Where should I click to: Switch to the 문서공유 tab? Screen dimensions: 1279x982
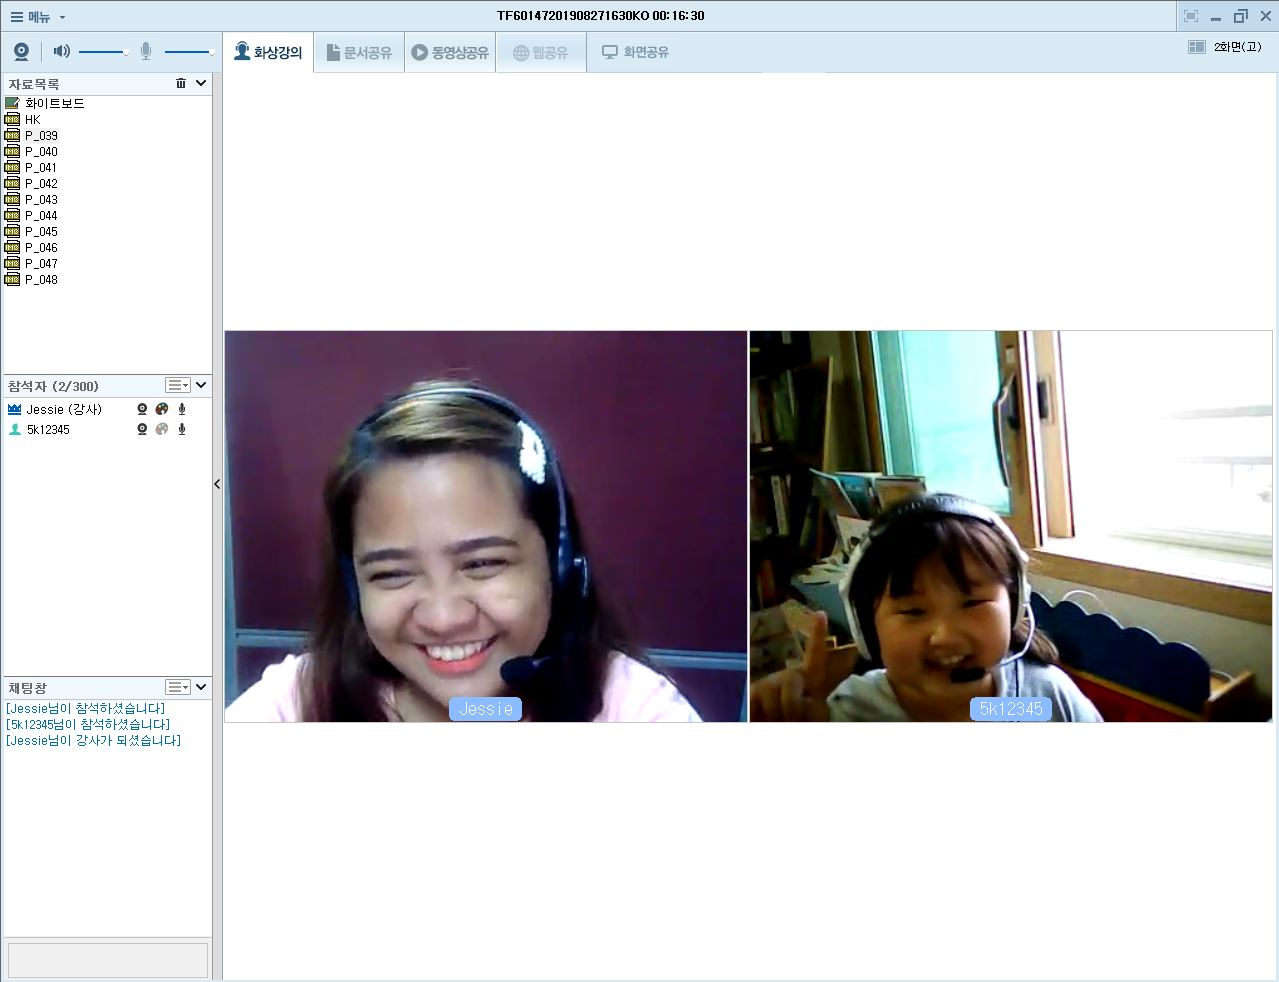coord(359,52)
